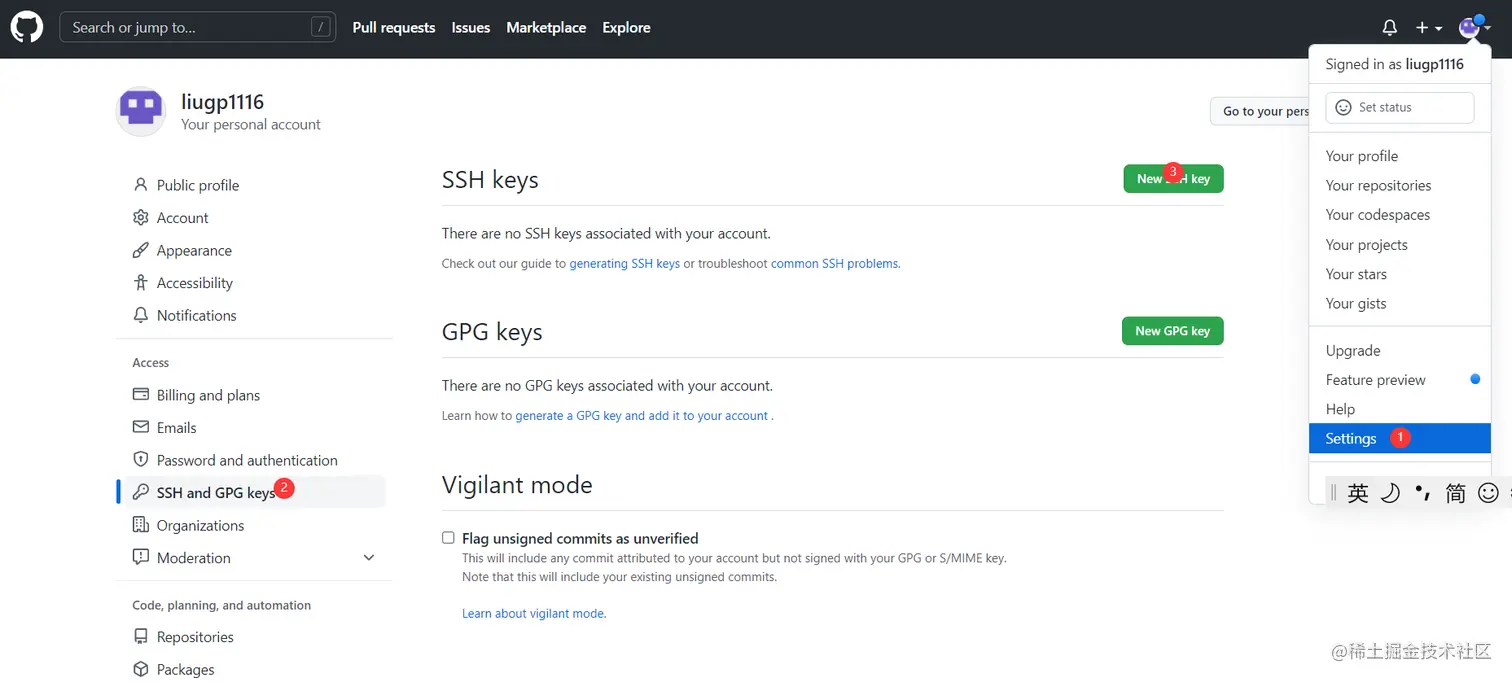Toggle IME 简 simplified Chinese mode

(1455, 492)
